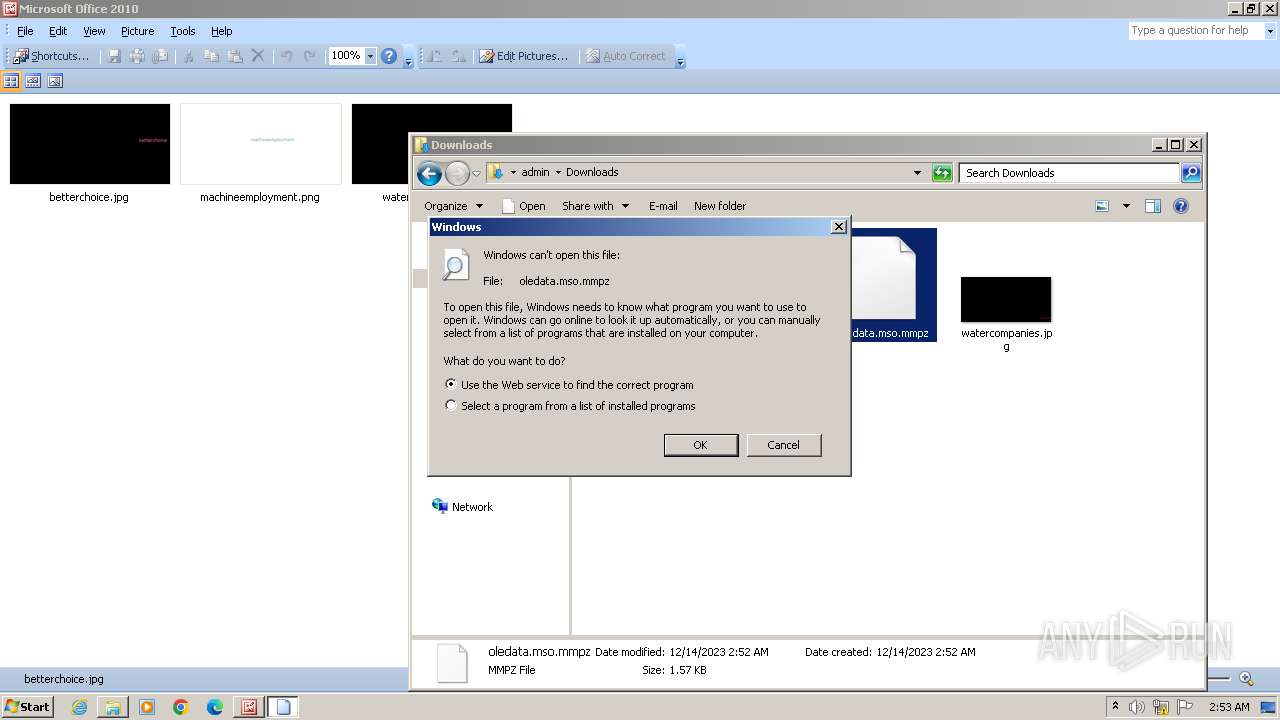The image size is (1280, 720).
Task: Click the volume speaker tray icon
Action: pyautogui.click(x=1137, y=707)
